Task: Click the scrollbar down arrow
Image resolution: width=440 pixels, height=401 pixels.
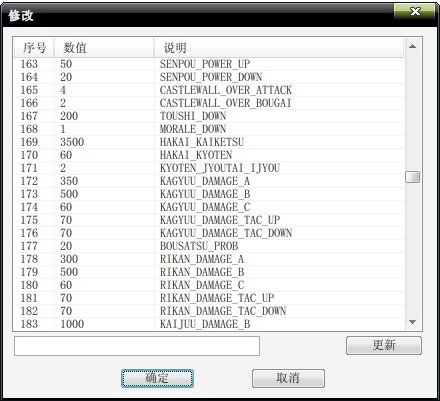Action: tap(412, 322)
